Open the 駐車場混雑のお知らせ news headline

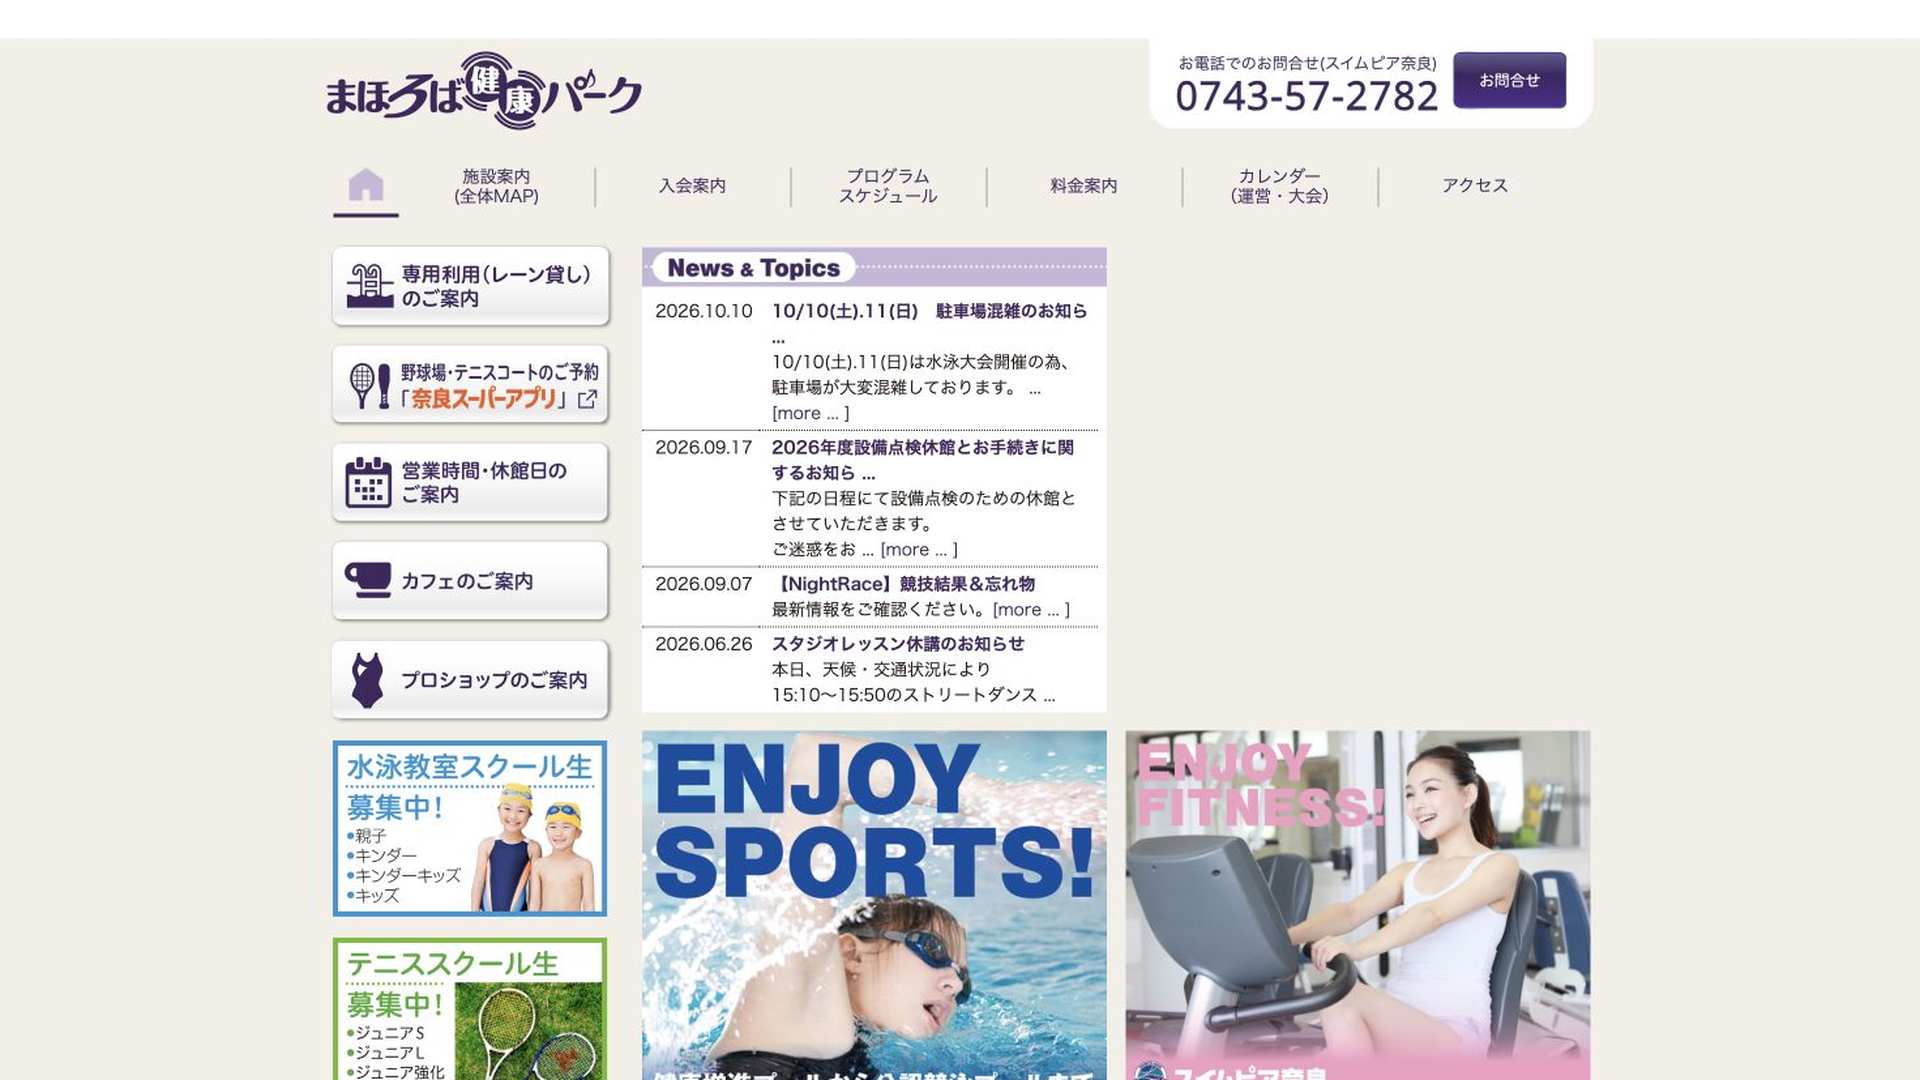pyautogui.click(x=929, y=311)
